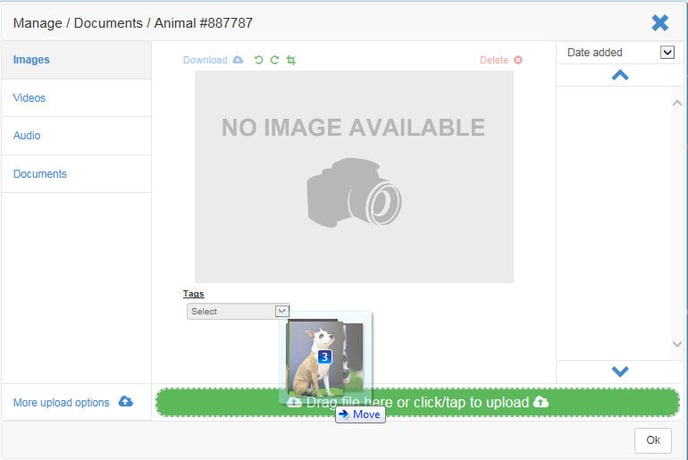This screenshot has width=688, height=460.
Task: Rotate image counter-clockwise
Action: tap(259, 60)
